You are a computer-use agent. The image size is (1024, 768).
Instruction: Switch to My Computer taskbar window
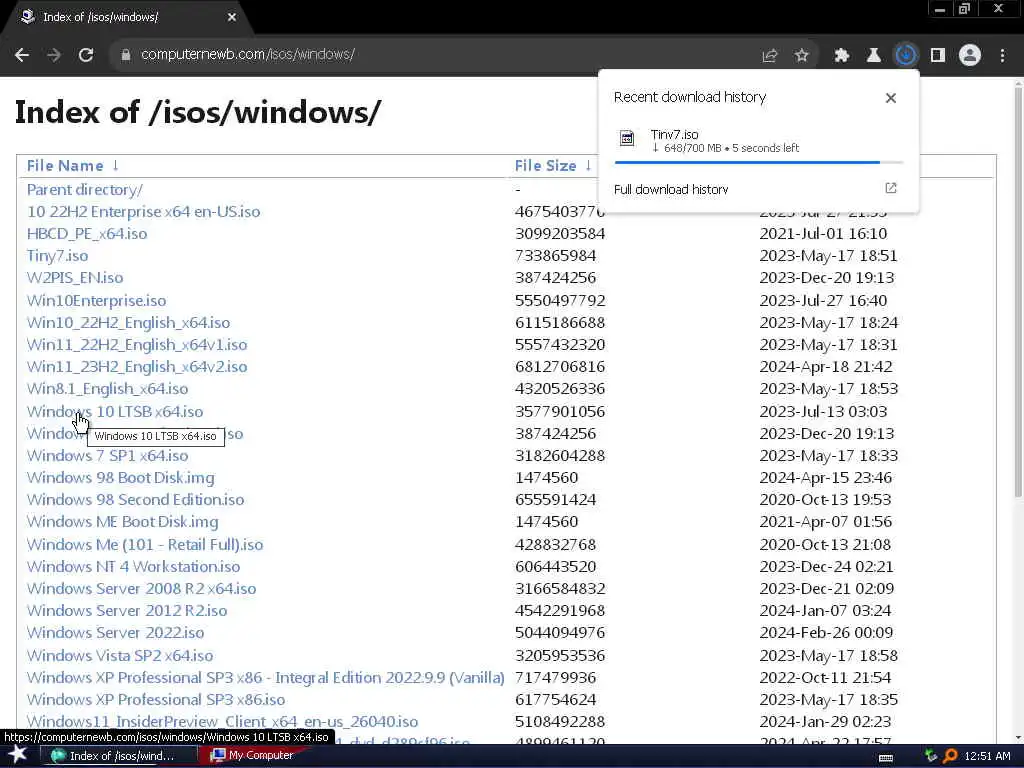click(253, 756)
